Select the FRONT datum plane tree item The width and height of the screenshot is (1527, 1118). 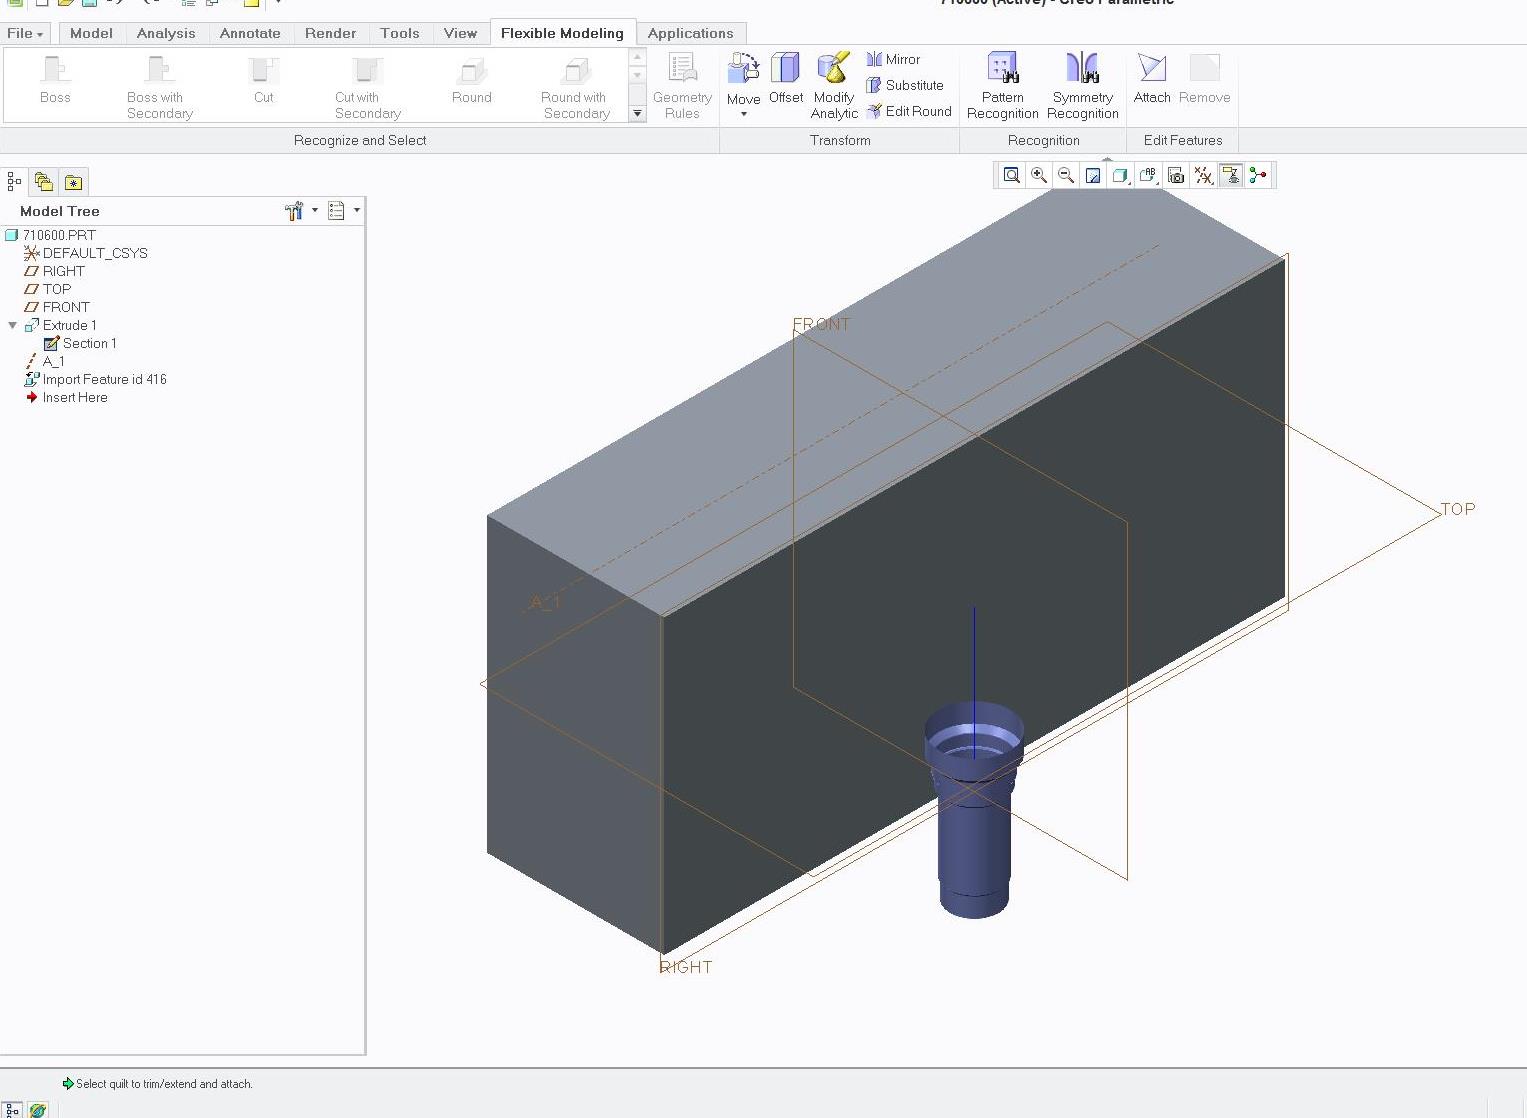click(x=65, y=307)
